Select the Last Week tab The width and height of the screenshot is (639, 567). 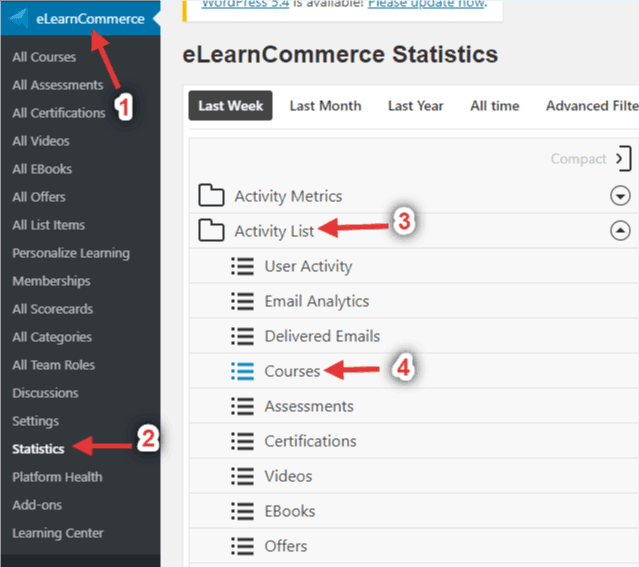(230, 106)
